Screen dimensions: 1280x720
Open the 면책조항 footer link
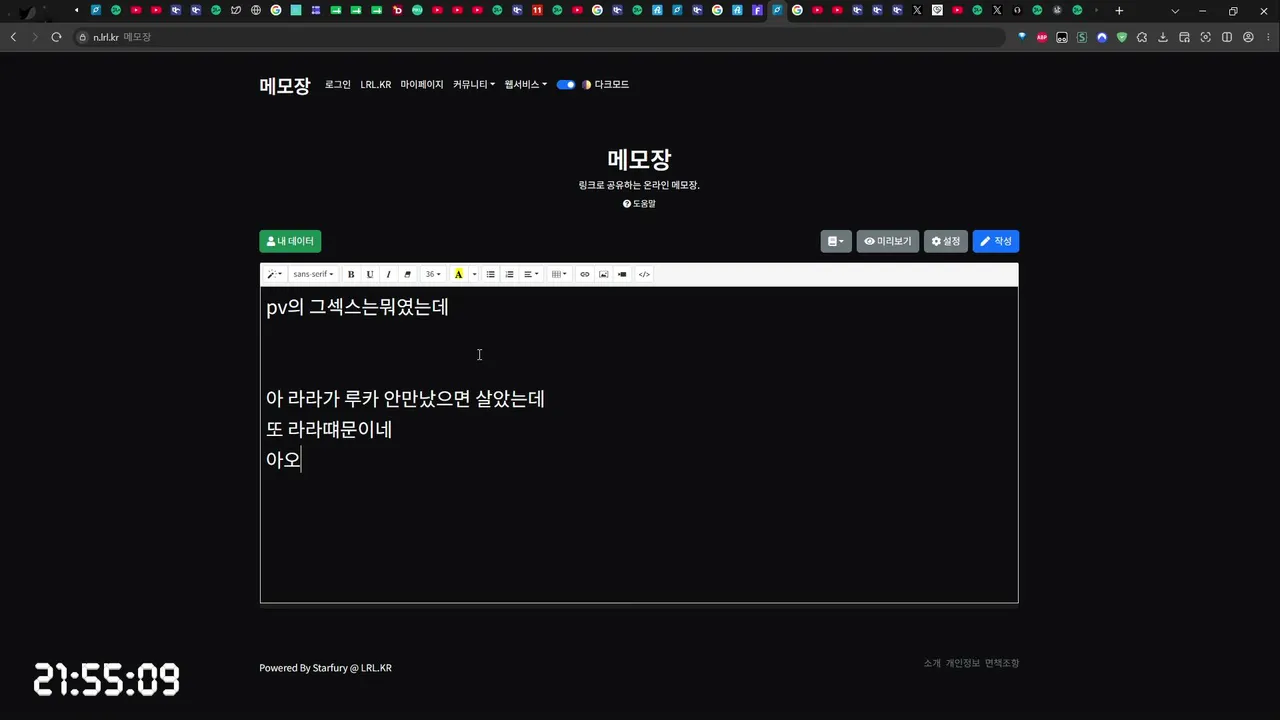tap(1002, 663)
